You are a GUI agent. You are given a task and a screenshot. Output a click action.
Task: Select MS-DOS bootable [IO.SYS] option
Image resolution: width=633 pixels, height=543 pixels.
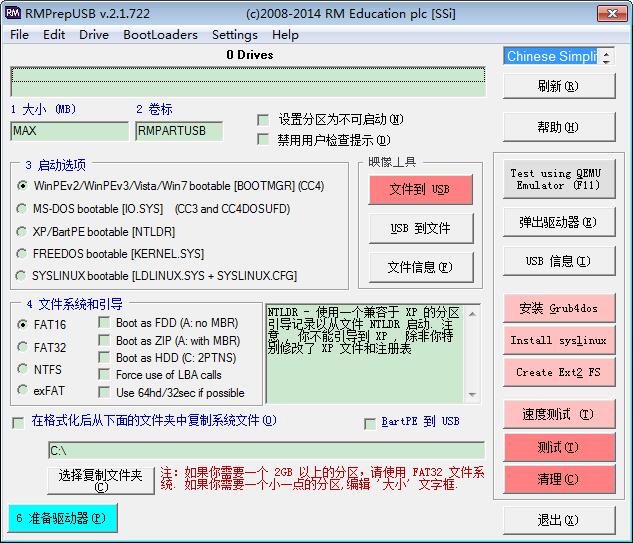(x=21, y=209)
